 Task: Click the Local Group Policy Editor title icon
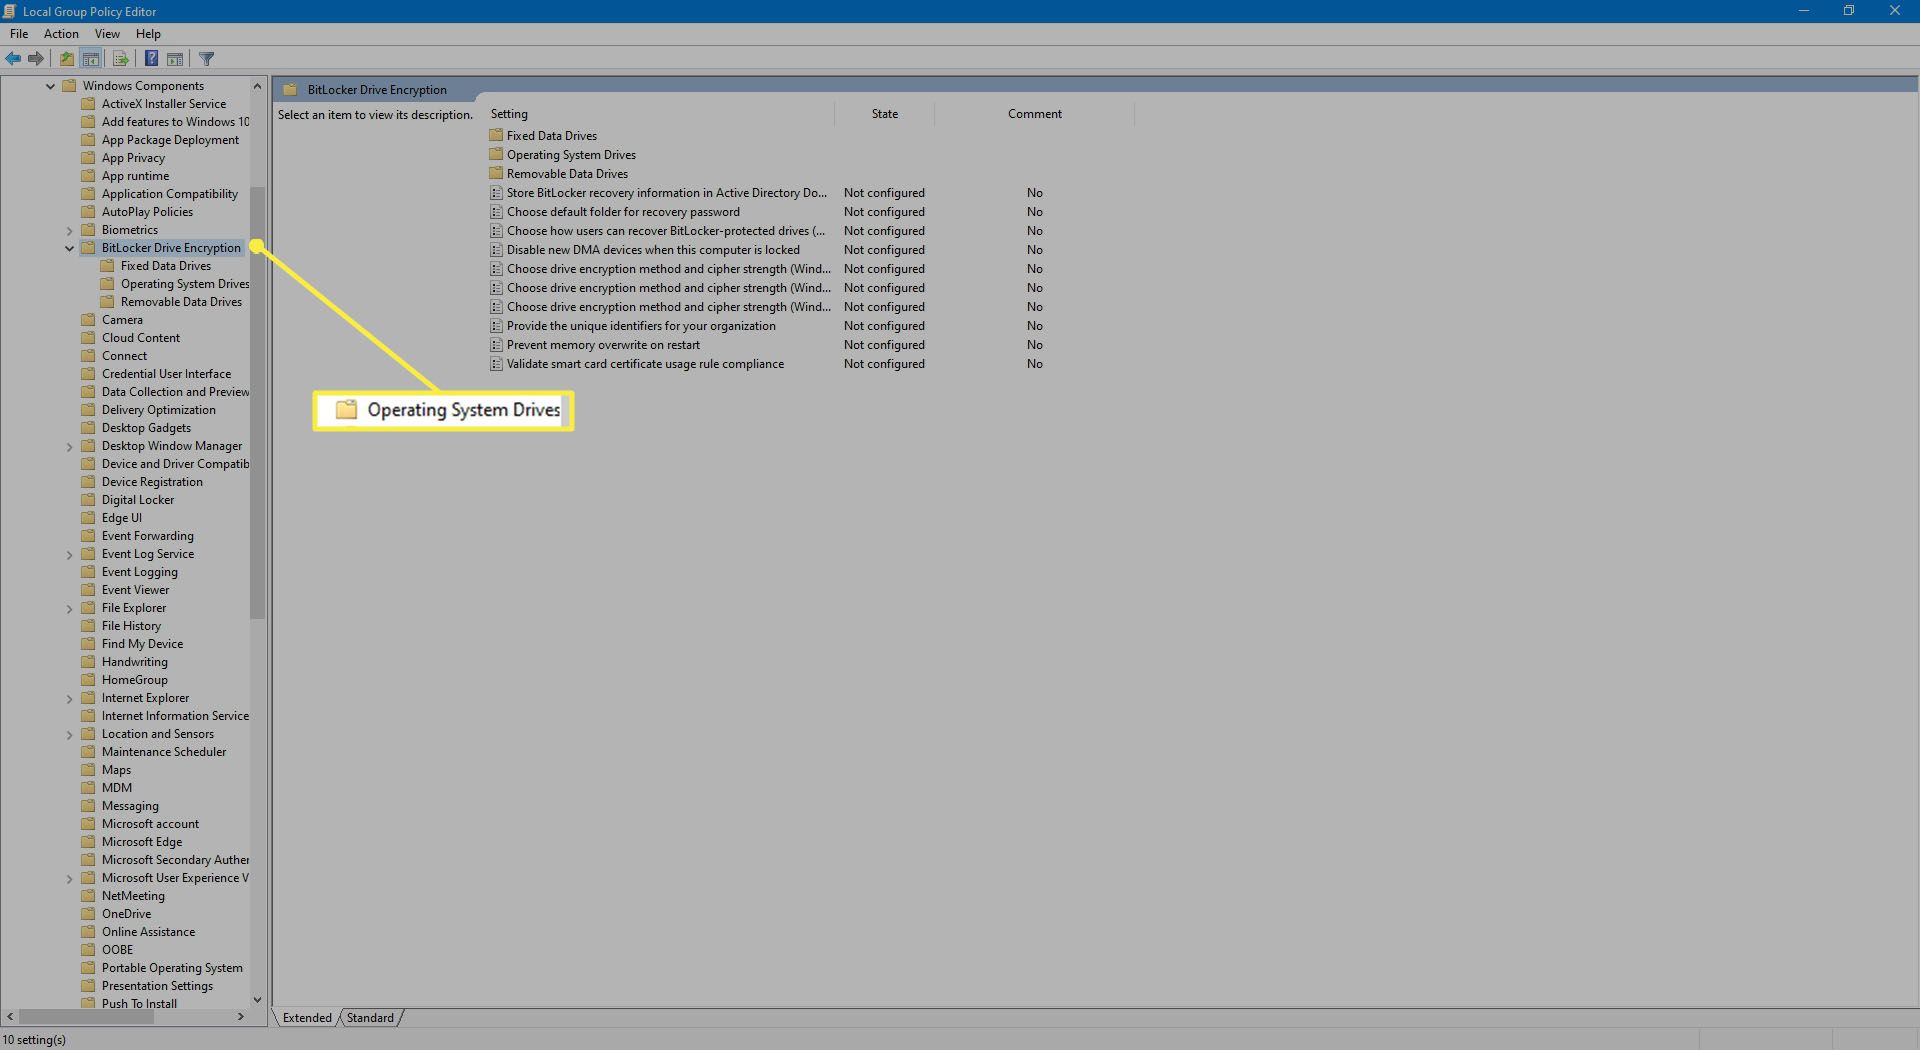coord(10,11)
